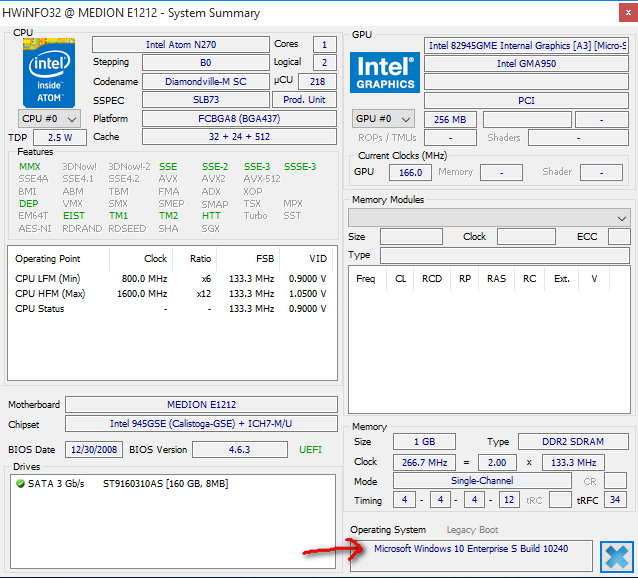The height and width of the screenshot is (578, 638).
Task: Click the 2.5 W TDP value
Action: point(60,137)
